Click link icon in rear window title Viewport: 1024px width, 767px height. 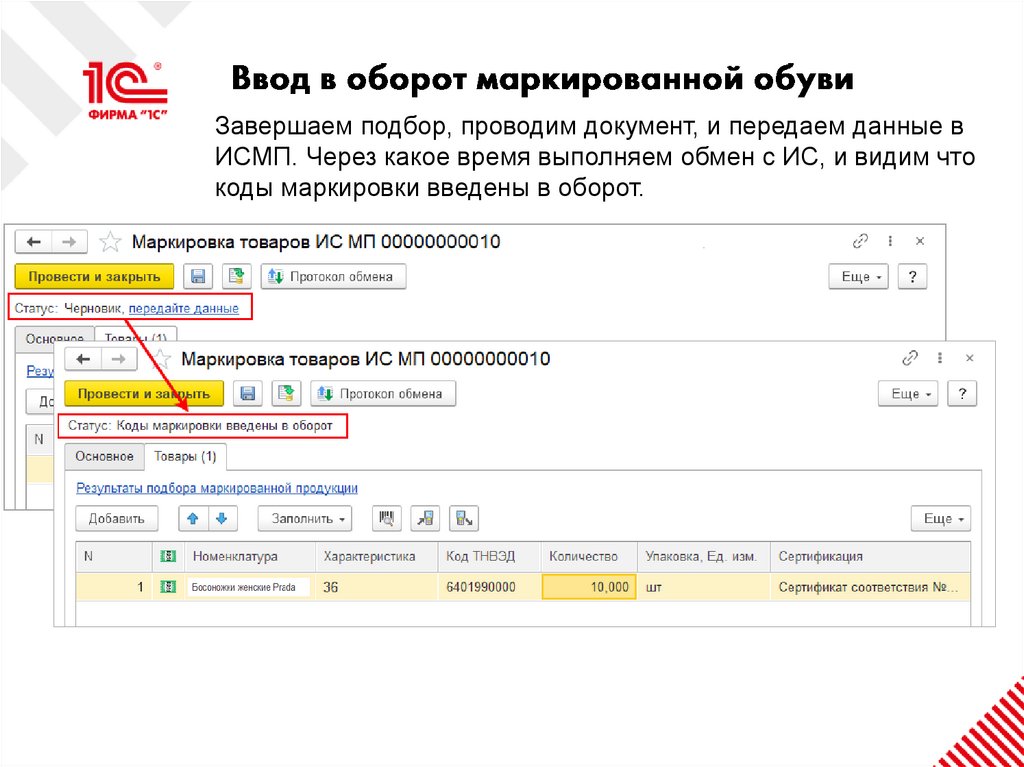click(x=860, y=241)
